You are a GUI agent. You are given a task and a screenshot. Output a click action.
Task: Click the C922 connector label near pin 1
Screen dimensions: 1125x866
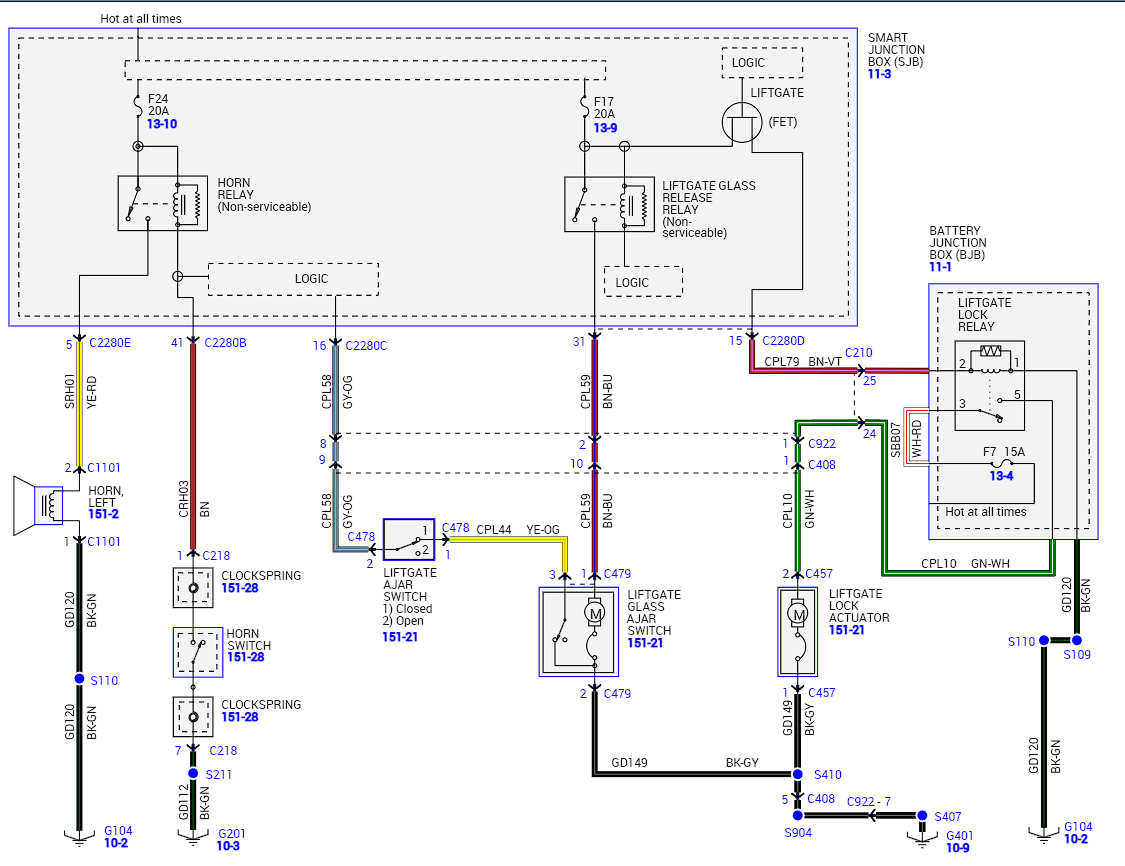pyautogui.click(x=822, y=444)
